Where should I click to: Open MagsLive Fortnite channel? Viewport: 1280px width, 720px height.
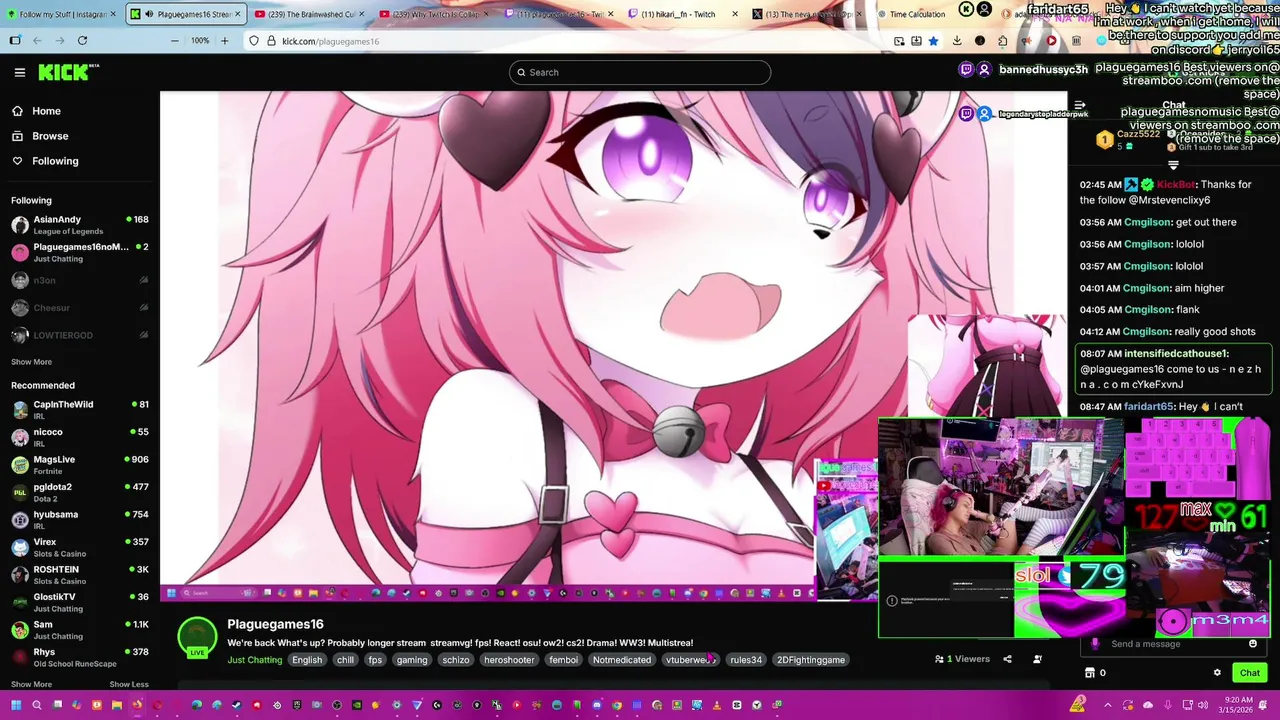80,465
